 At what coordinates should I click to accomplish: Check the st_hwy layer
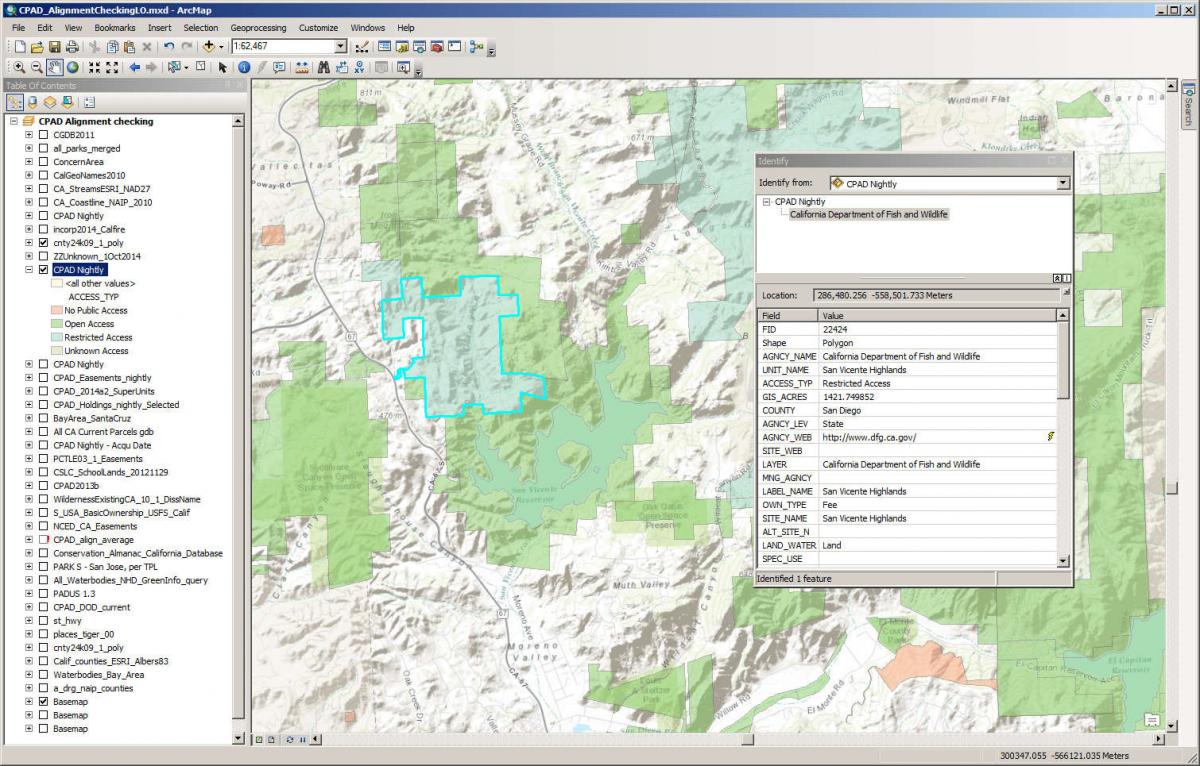43,620
